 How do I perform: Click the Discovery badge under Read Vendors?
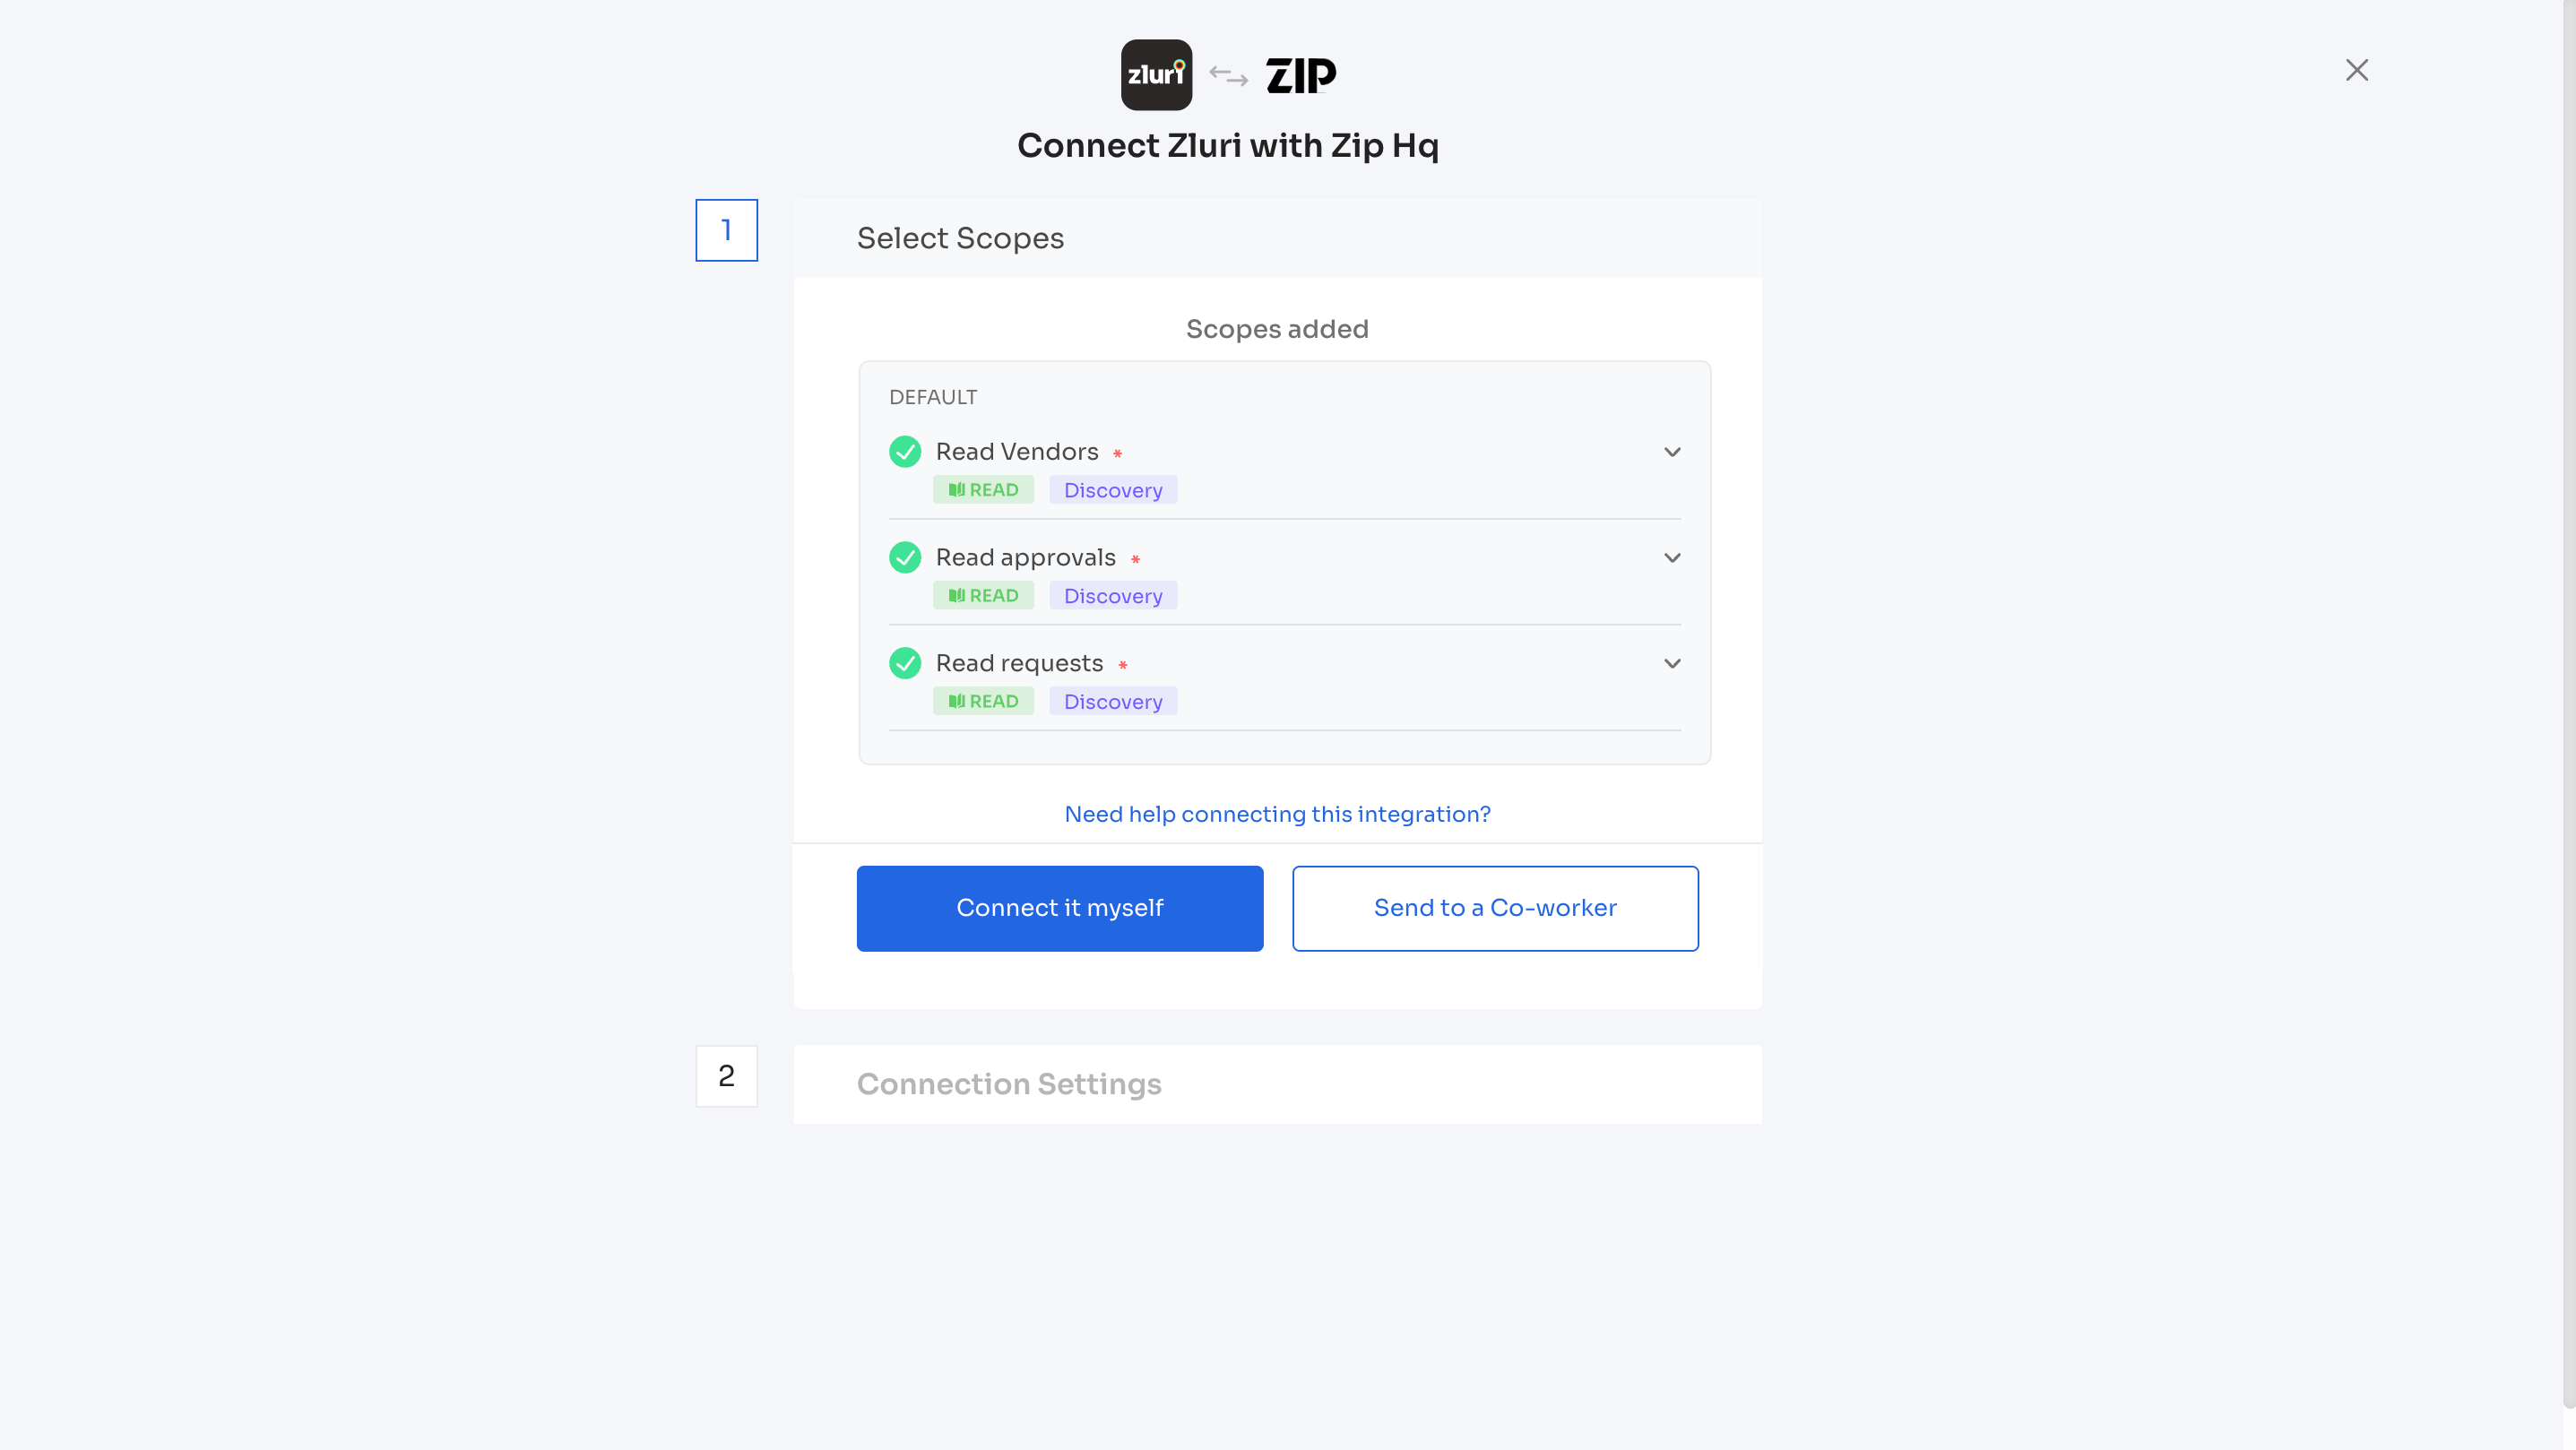pos(1113,489)
